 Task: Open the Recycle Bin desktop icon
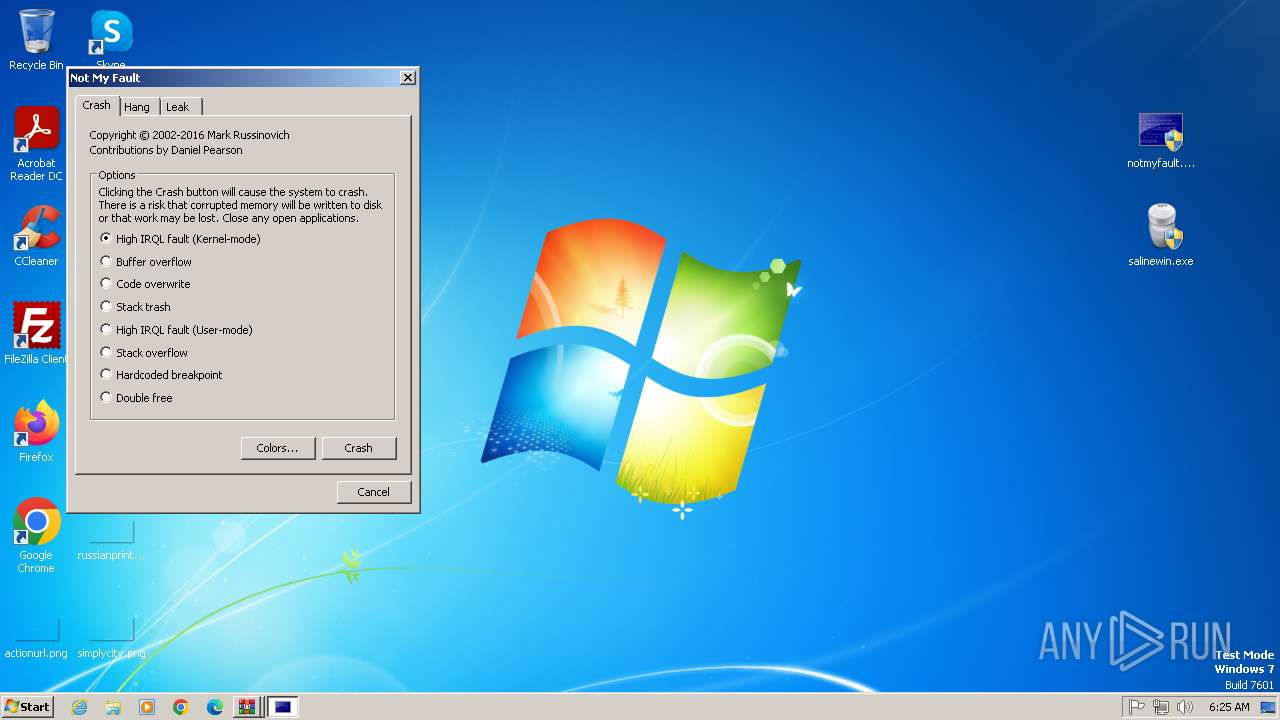pos(36,40)
